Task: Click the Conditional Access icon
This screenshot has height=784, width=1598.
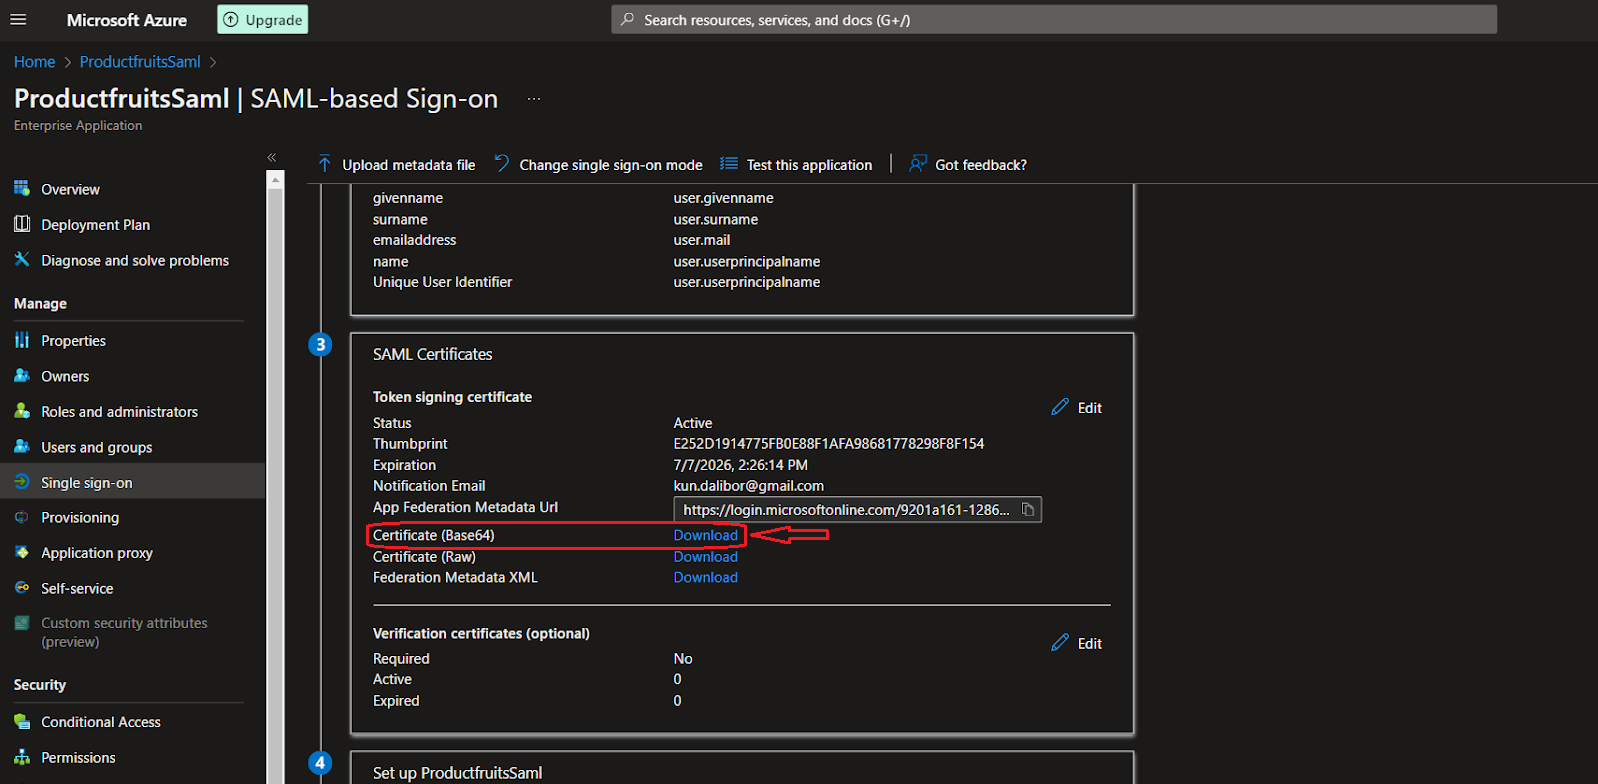Action: pyautogui.click(x=22, y=721)
